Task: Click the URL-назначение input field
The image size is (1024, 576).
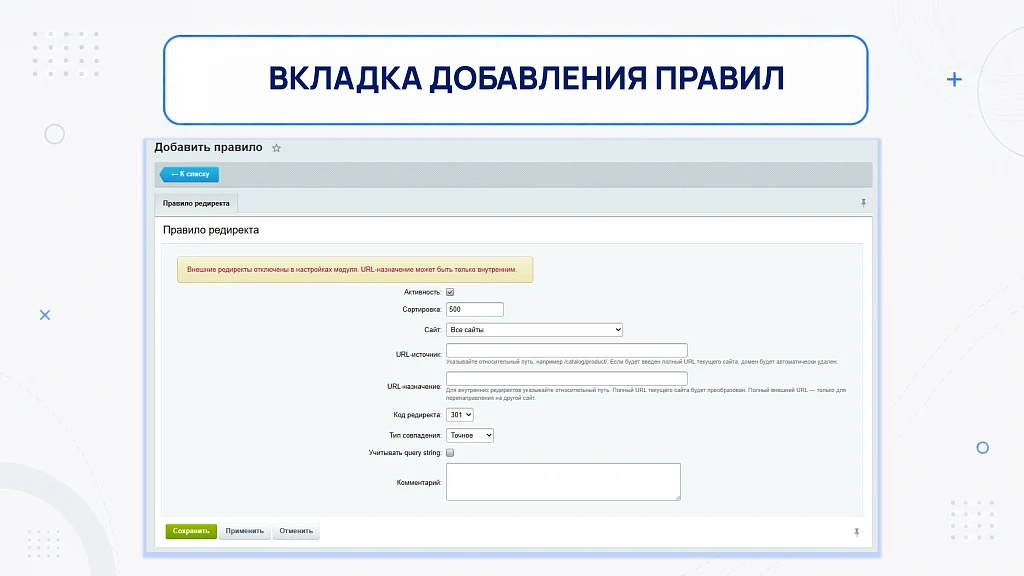Action: (567, 378)
